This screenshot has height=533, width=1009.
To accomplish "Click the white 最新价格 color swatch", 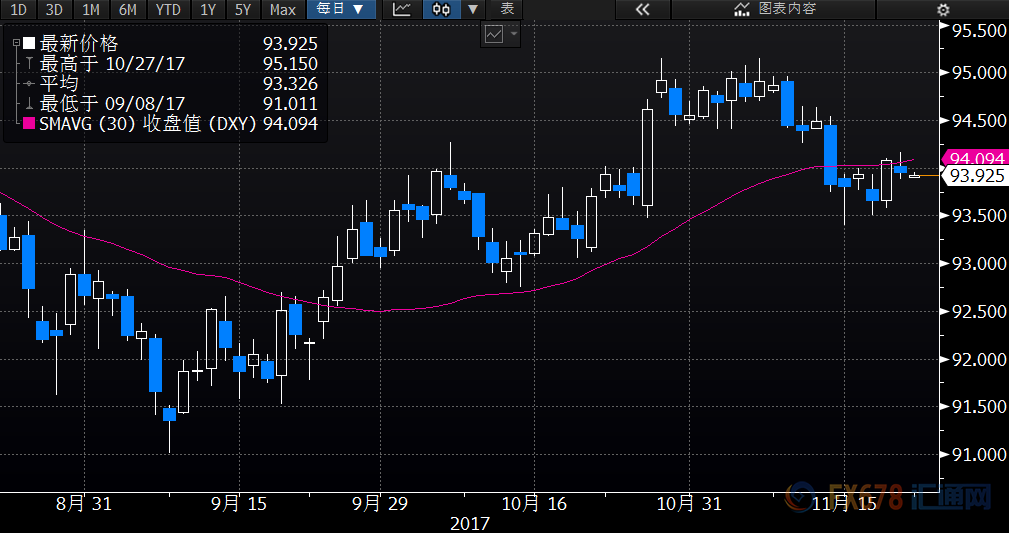I will pyautogui.click(x=29, y=44).
